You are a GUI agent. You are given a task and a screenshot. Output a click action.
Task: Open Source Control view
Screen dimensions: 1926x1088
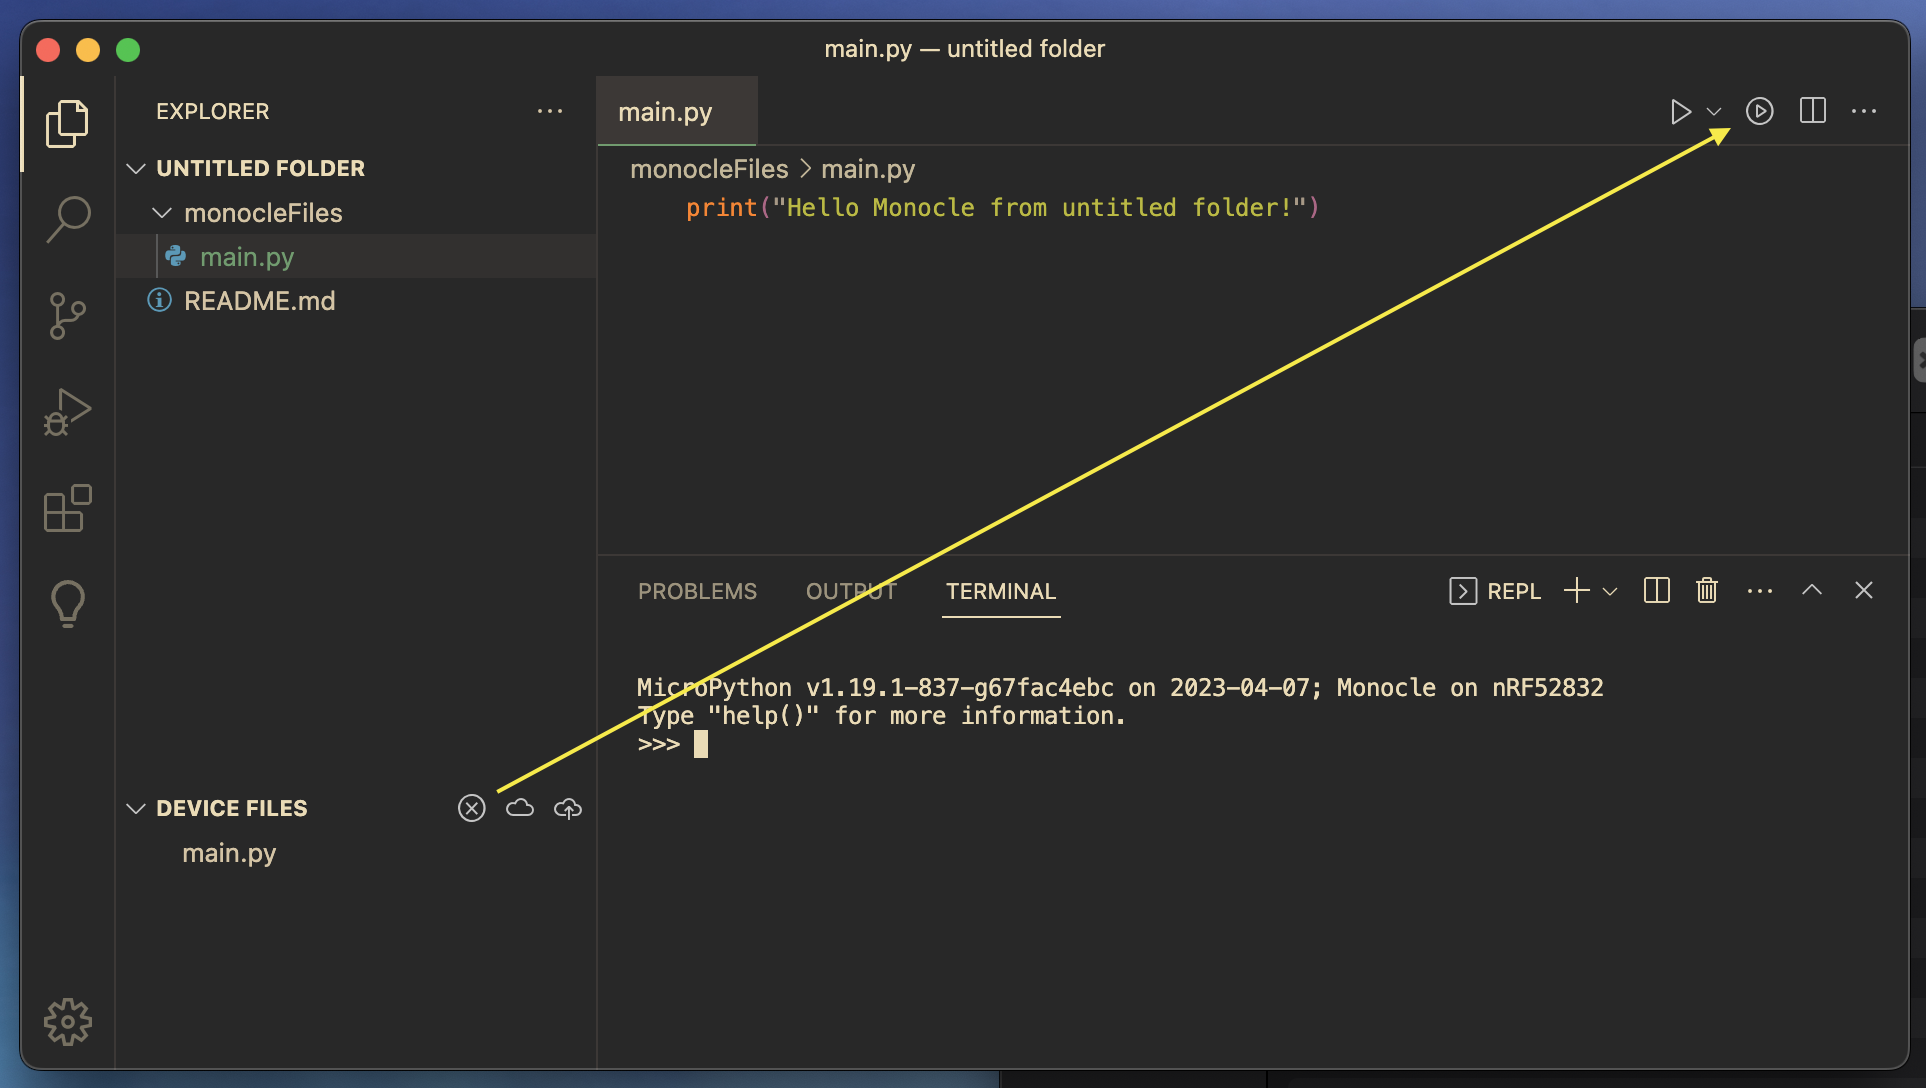tap(66, 315)
